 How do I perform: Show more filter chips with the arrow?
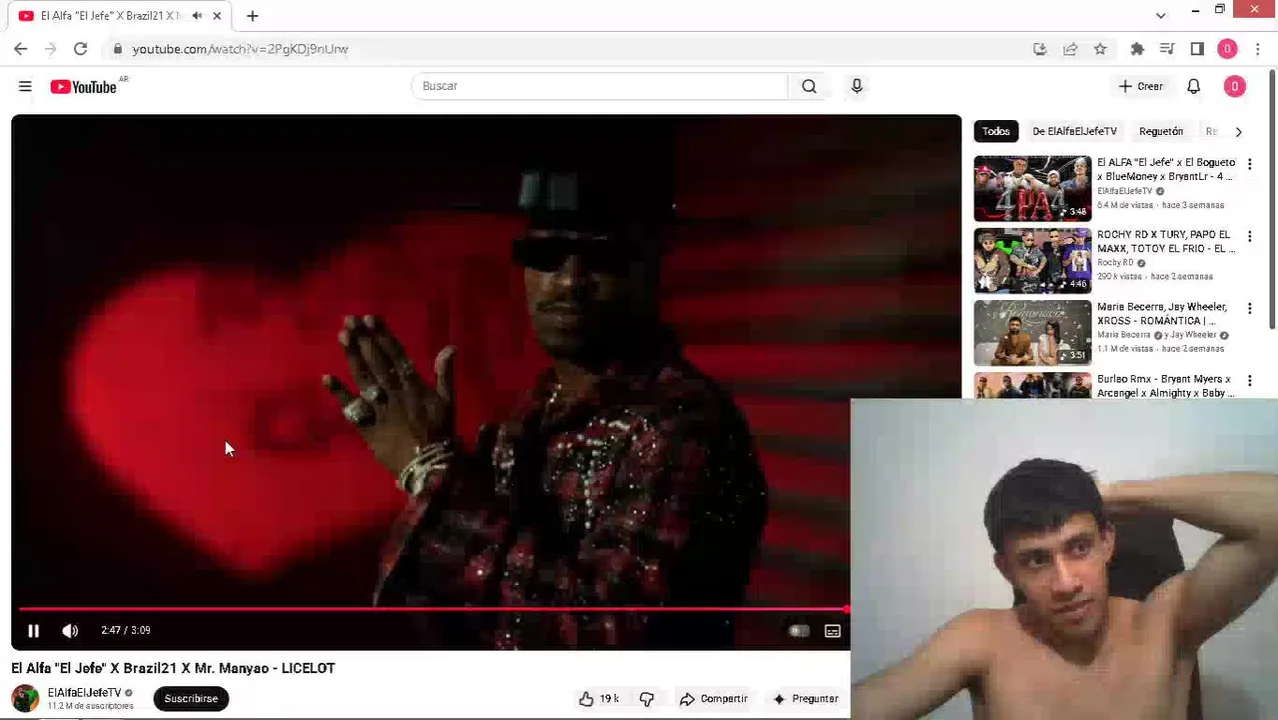(1238, 131)
